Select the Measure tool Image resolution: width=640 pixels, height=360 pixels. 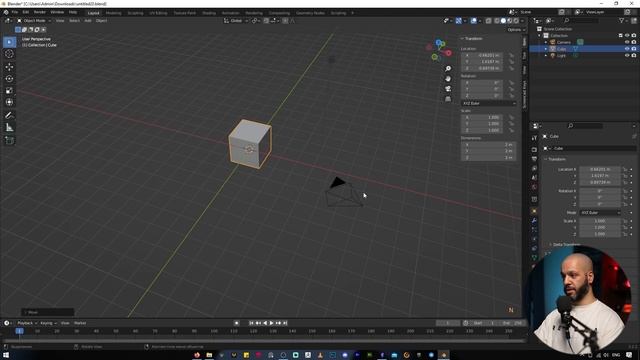pos(9,128)
